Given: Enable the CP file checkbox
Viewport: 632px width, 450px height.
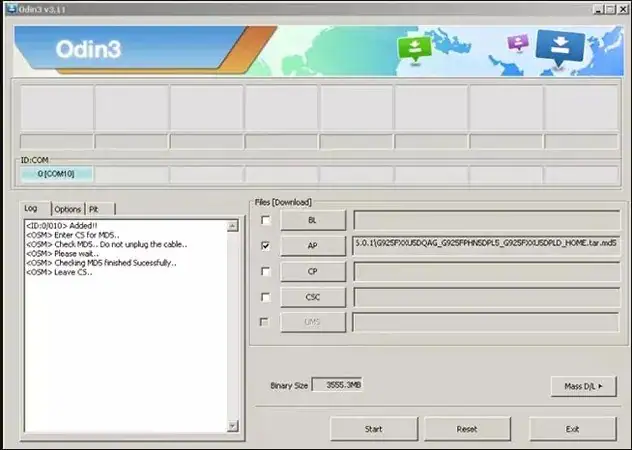Looking at the screenshot, I should click(265, 271).
